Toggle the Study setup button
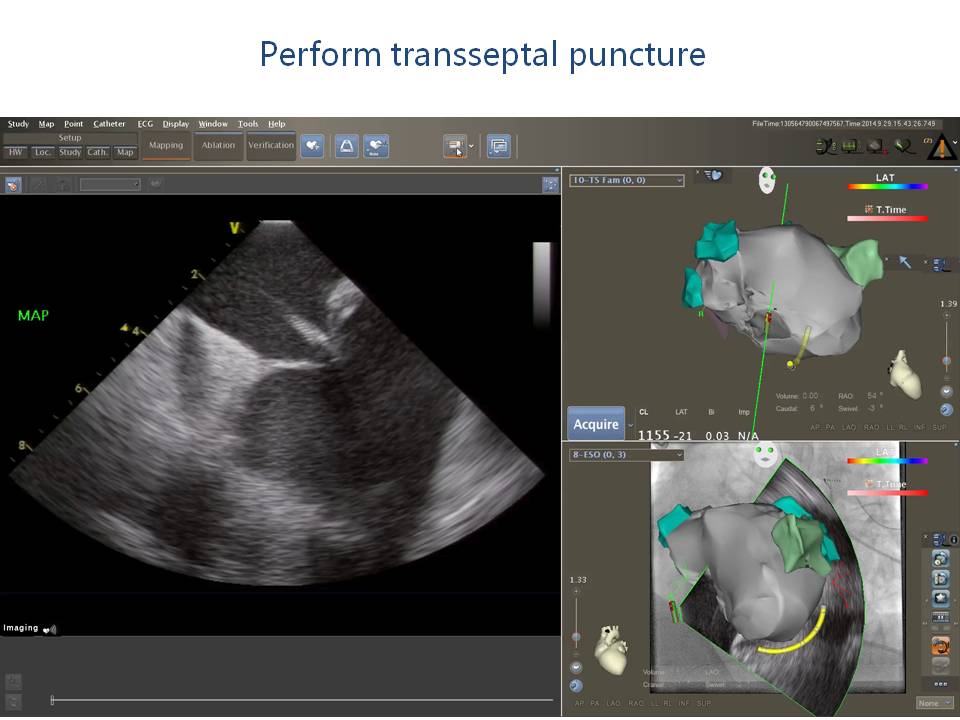This screenshot has width=960, height=720. [70, 152]
